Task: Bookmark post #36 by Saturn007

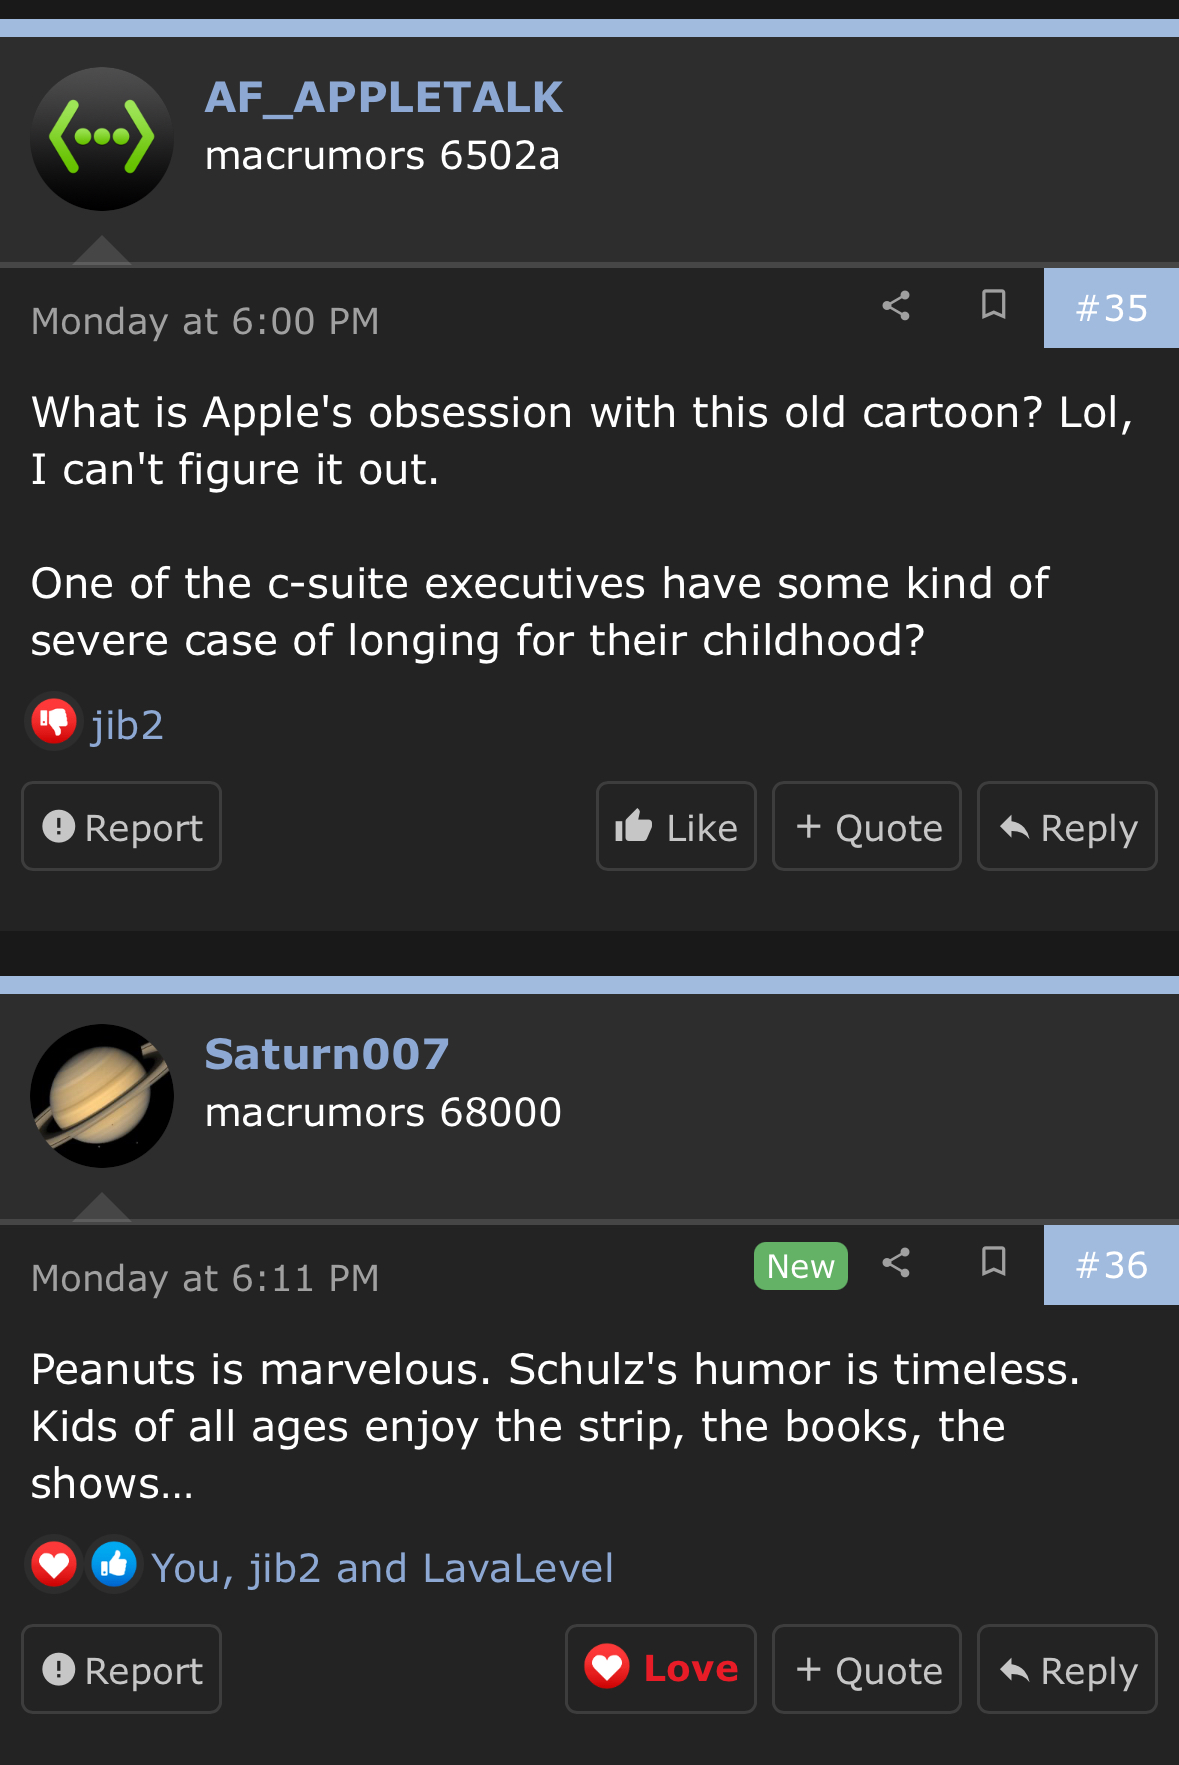Action: pyautogui.click(x=993, y=1262)
